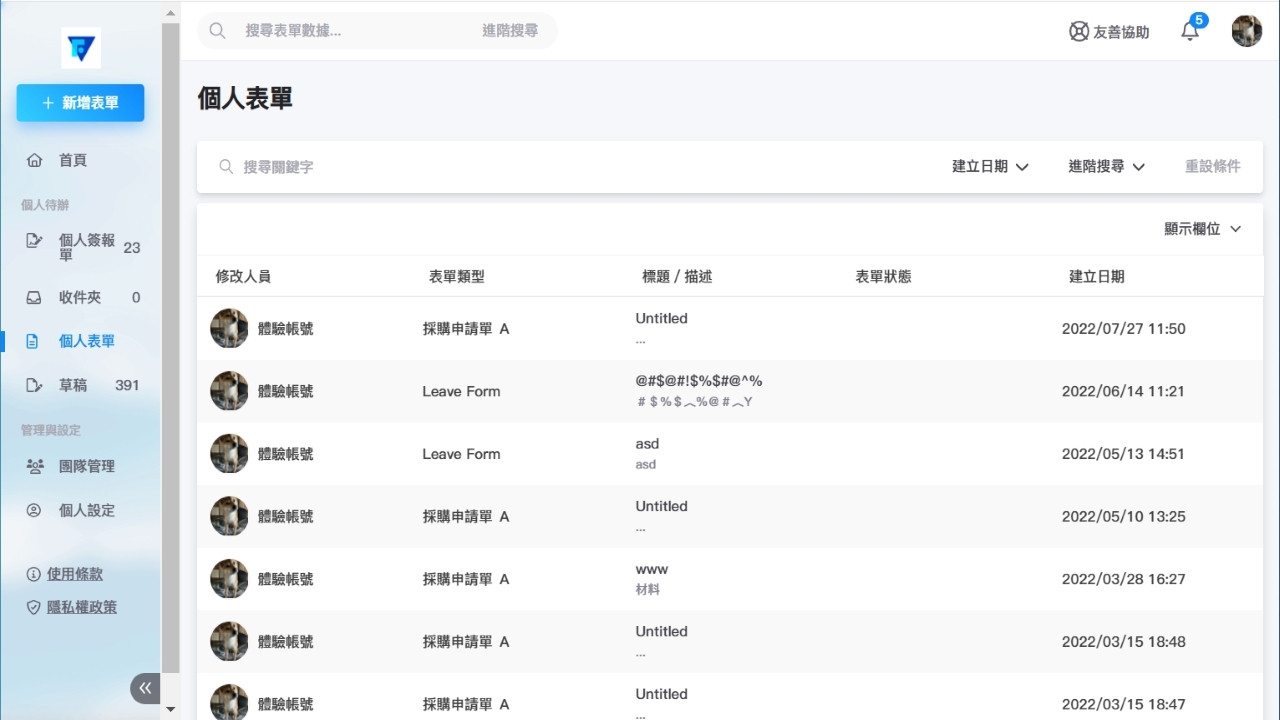
Task: Click the lifebuoy icon for 友善協助
Action: point(1079,31)
